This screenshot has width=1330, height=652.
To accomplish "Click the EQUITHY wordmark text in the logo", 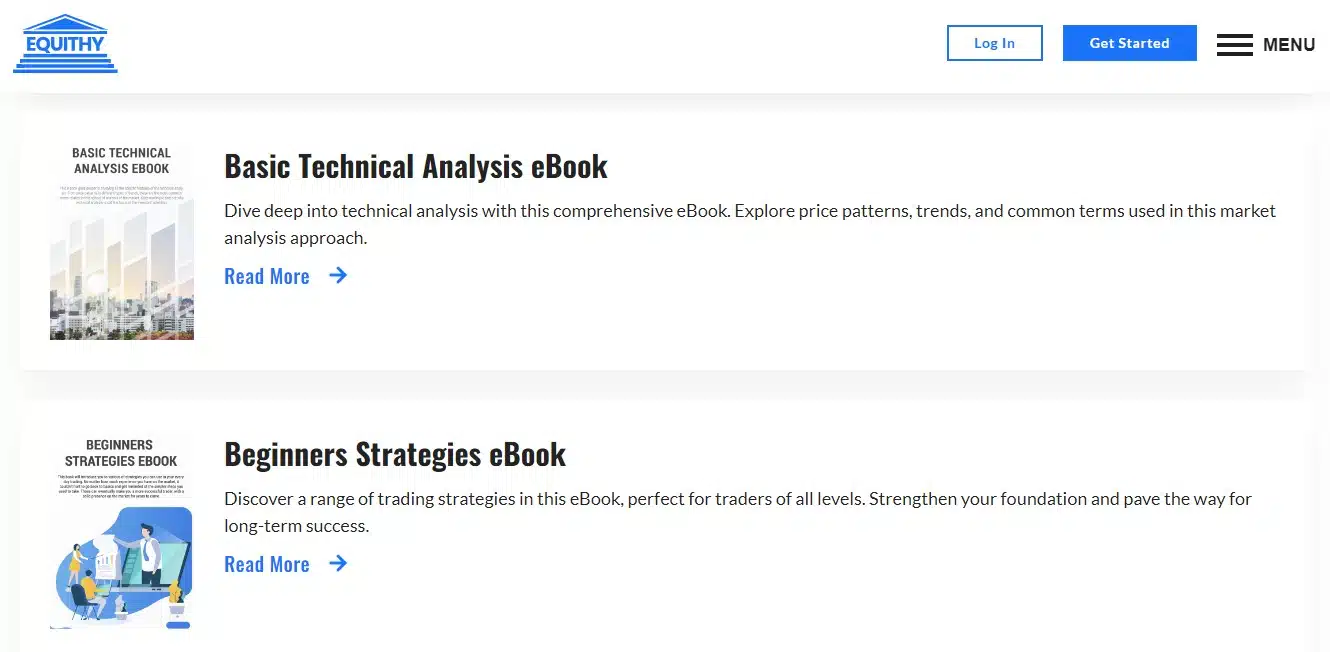I will 65,44.
